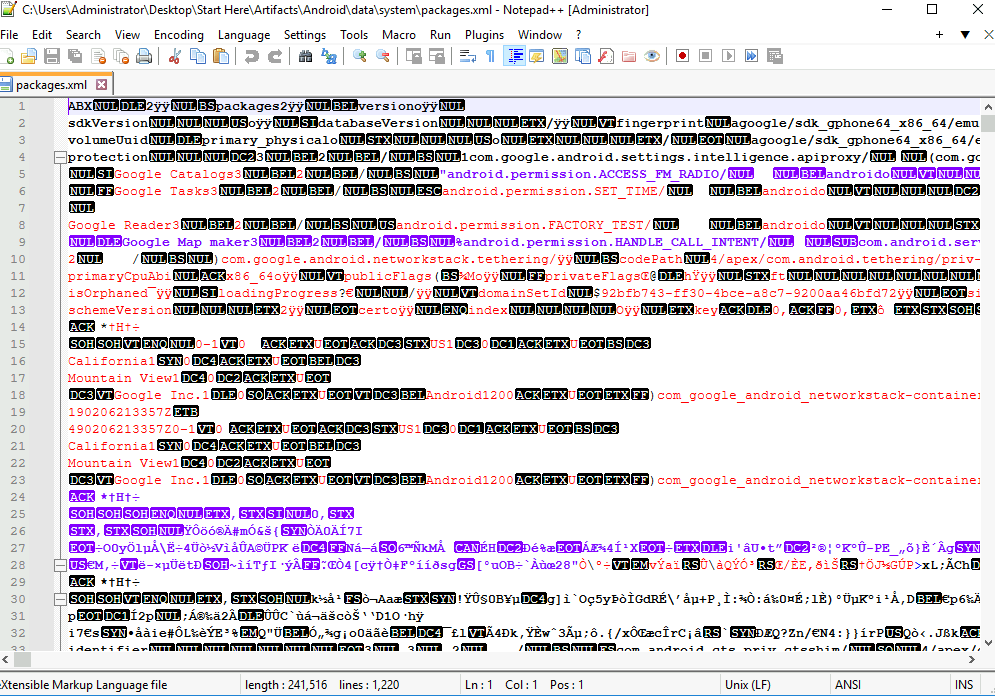Click the Stop Recording square icon
Viewport: 995px width, 696px height.
click(x=705, y=56)
